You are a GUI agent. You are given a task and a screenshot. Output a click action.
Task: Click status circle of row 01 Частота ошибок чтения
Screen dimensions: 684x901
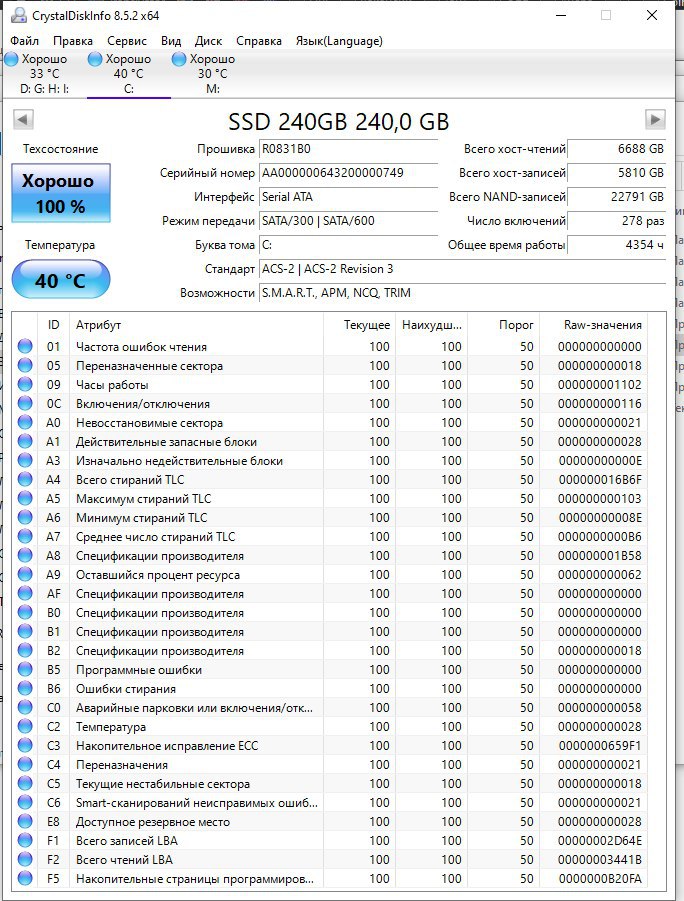pyautogui.click(x=25, y=346)
